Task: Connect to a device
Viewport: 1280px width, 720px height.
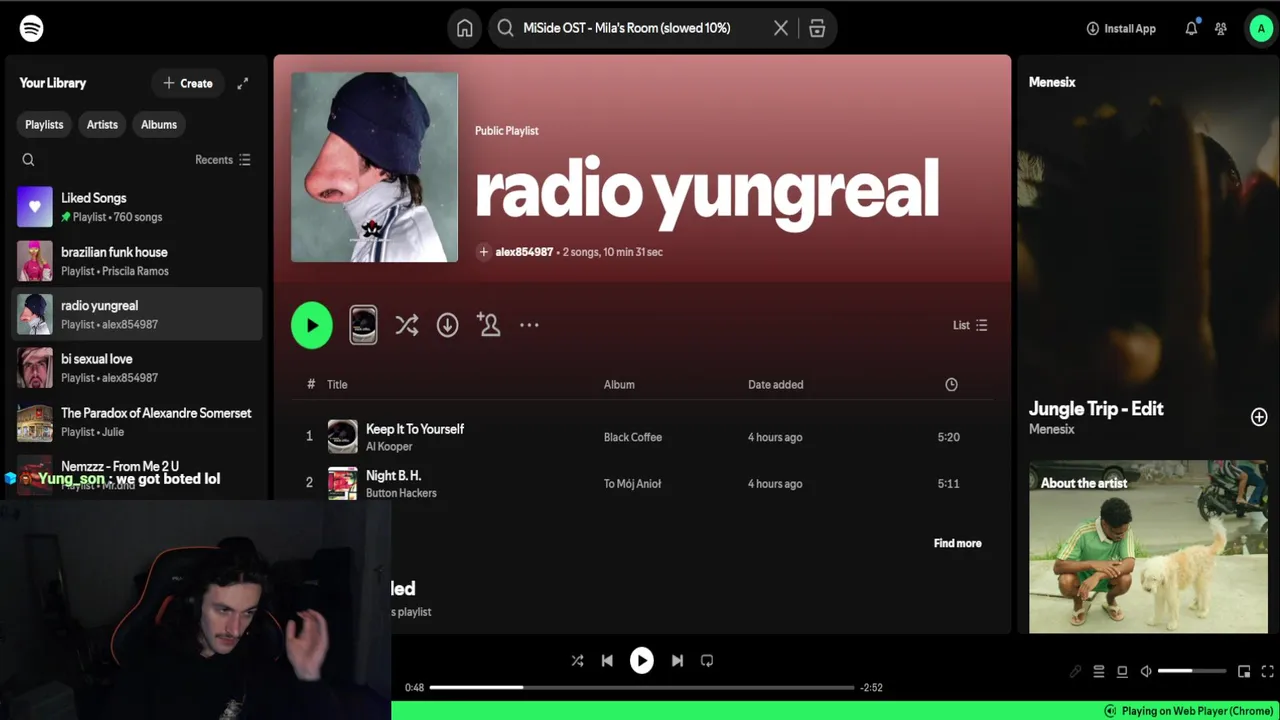Action: click(x=1122, y=672)
